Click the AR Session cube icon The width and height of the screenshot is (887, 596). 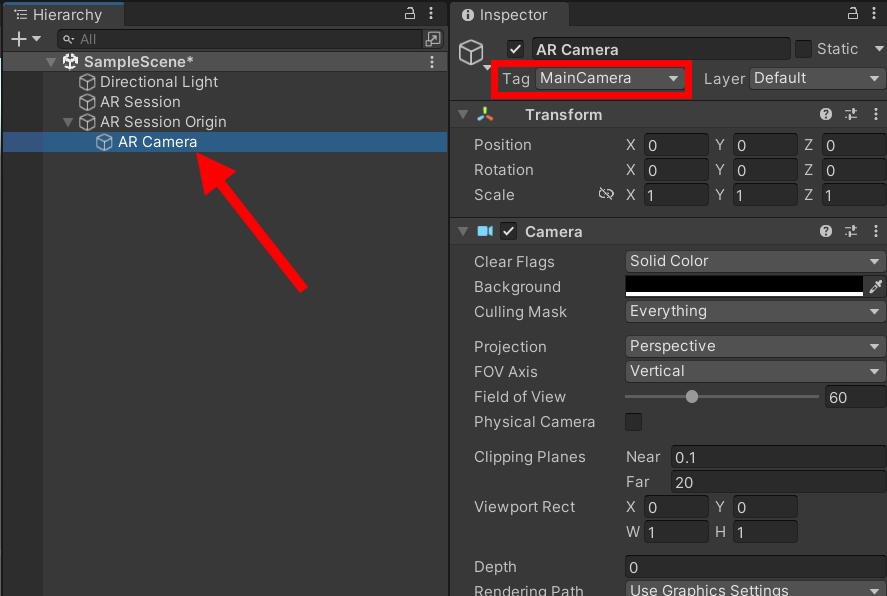(x=87, y=102)
